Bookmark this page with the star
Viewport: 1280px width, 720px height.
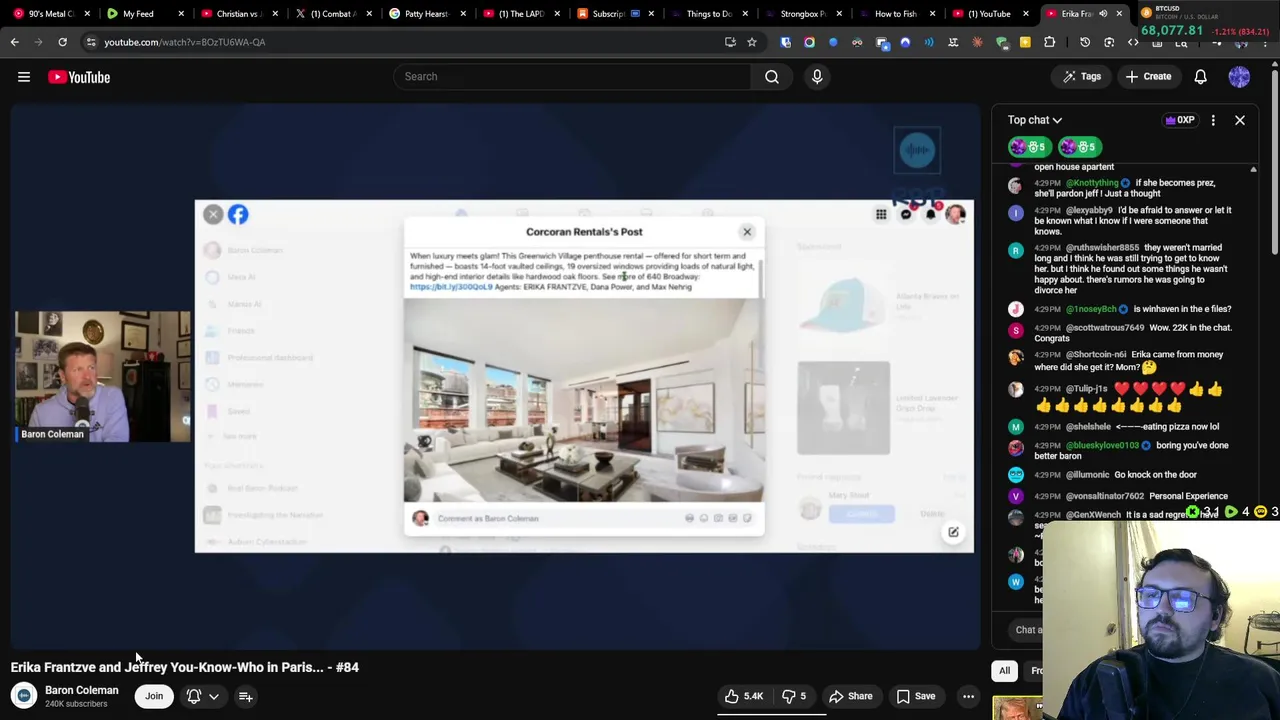[x=752, y=42]
